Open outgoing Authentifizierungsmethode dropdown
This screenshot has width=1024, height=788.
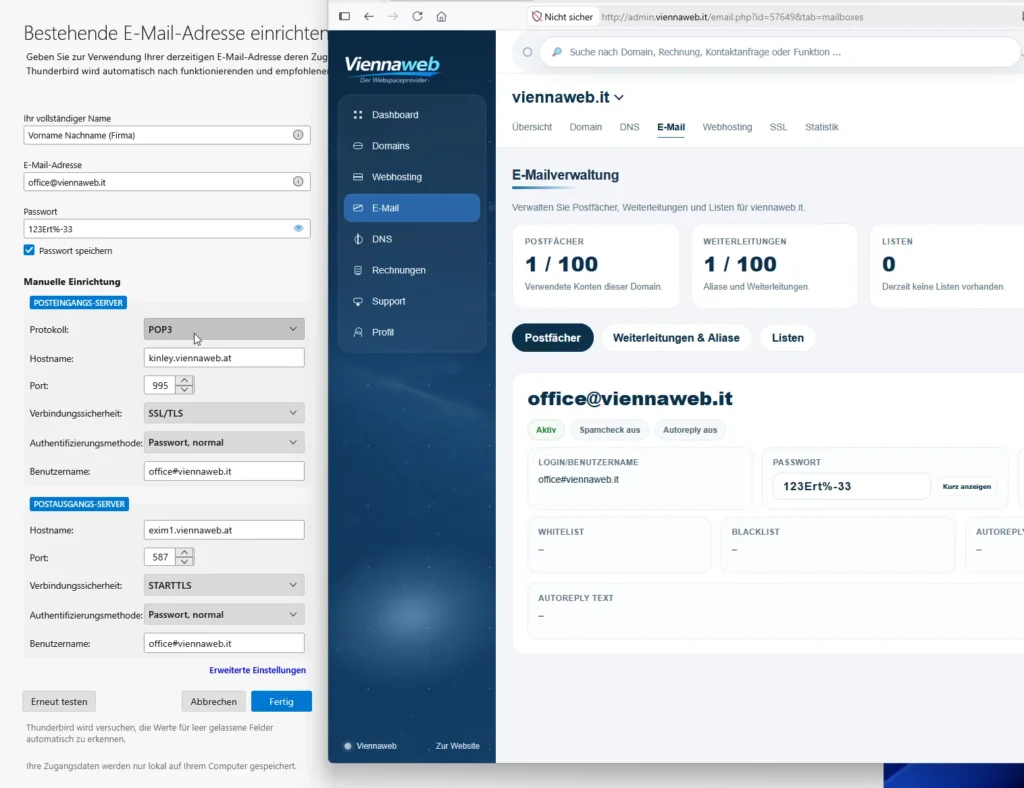(224, 614)
